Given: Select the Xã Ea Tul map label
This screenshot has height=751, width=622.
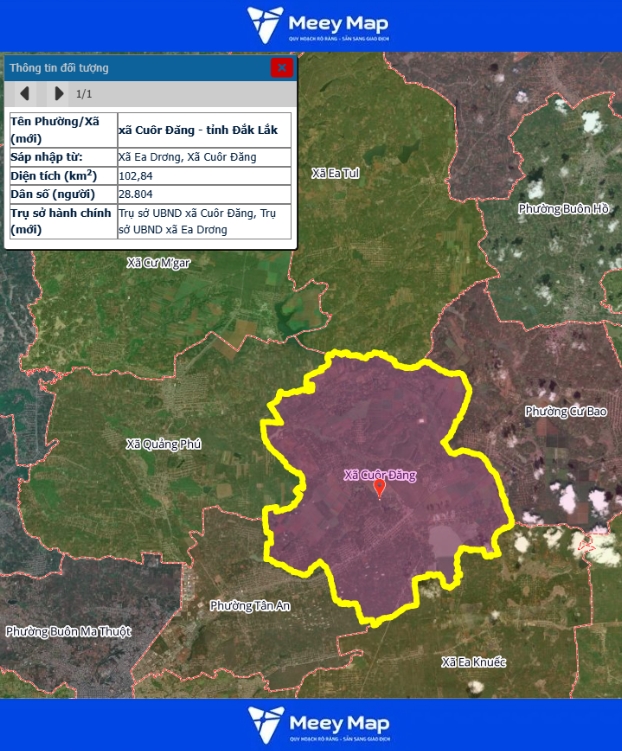Looking at the screenshot, I should coord(335,173).
